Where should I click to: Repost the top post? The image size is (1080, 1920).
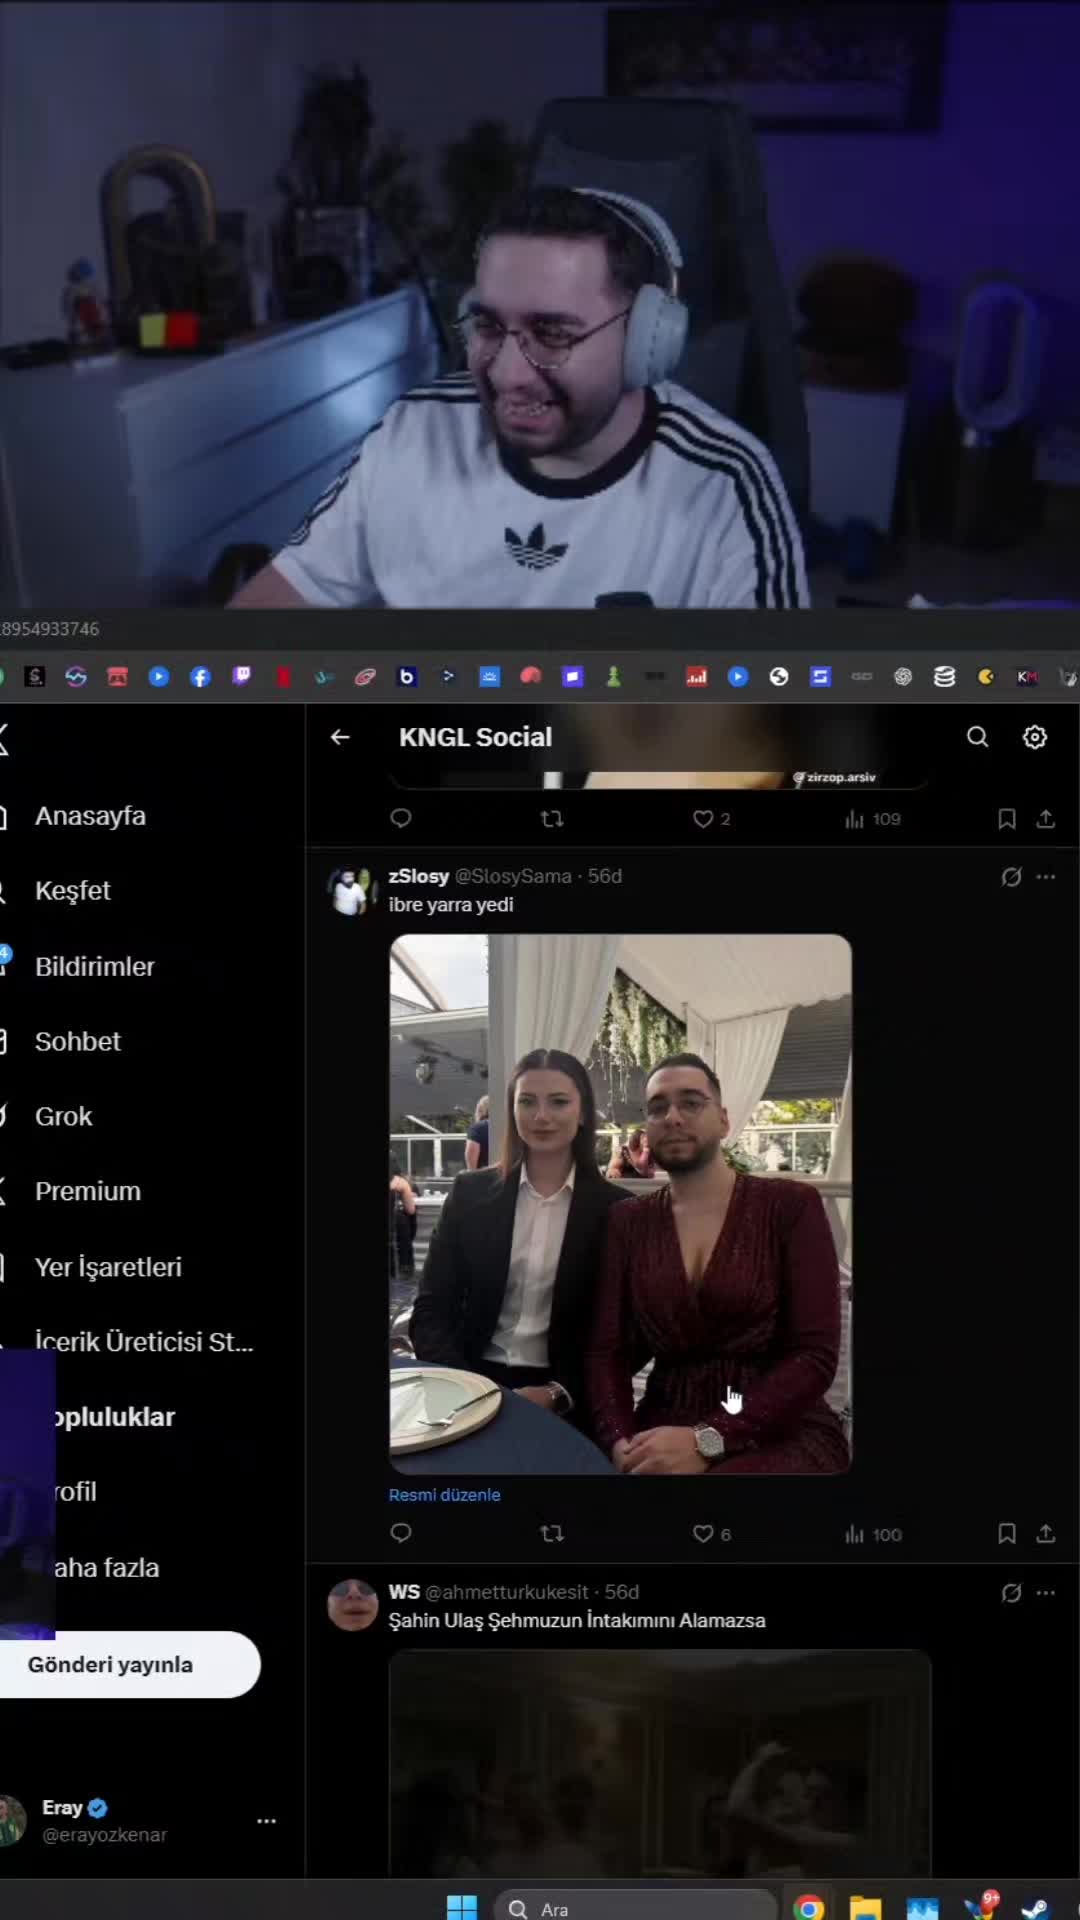coord(552,819)
